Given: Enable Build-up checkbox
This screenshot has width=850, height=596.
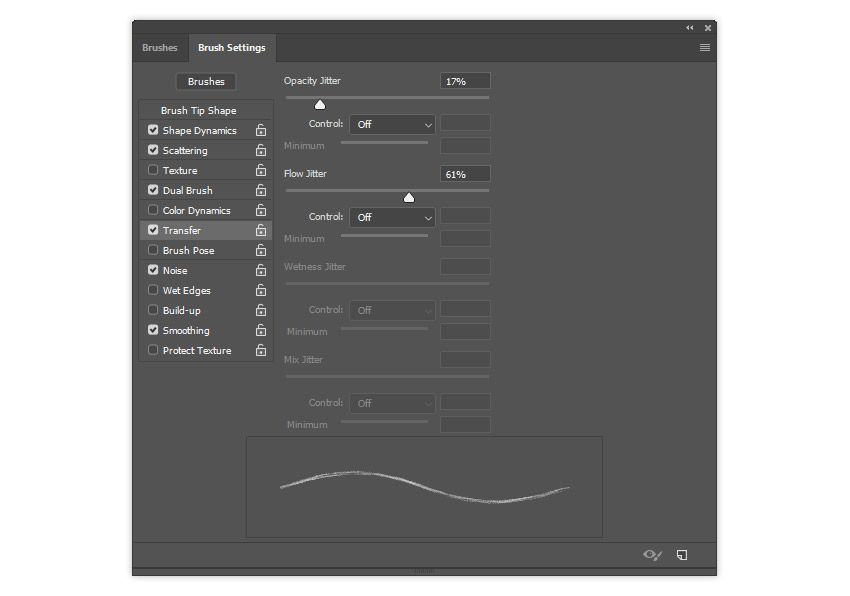Looking at the screenshot, I should (x=153, y=310).
